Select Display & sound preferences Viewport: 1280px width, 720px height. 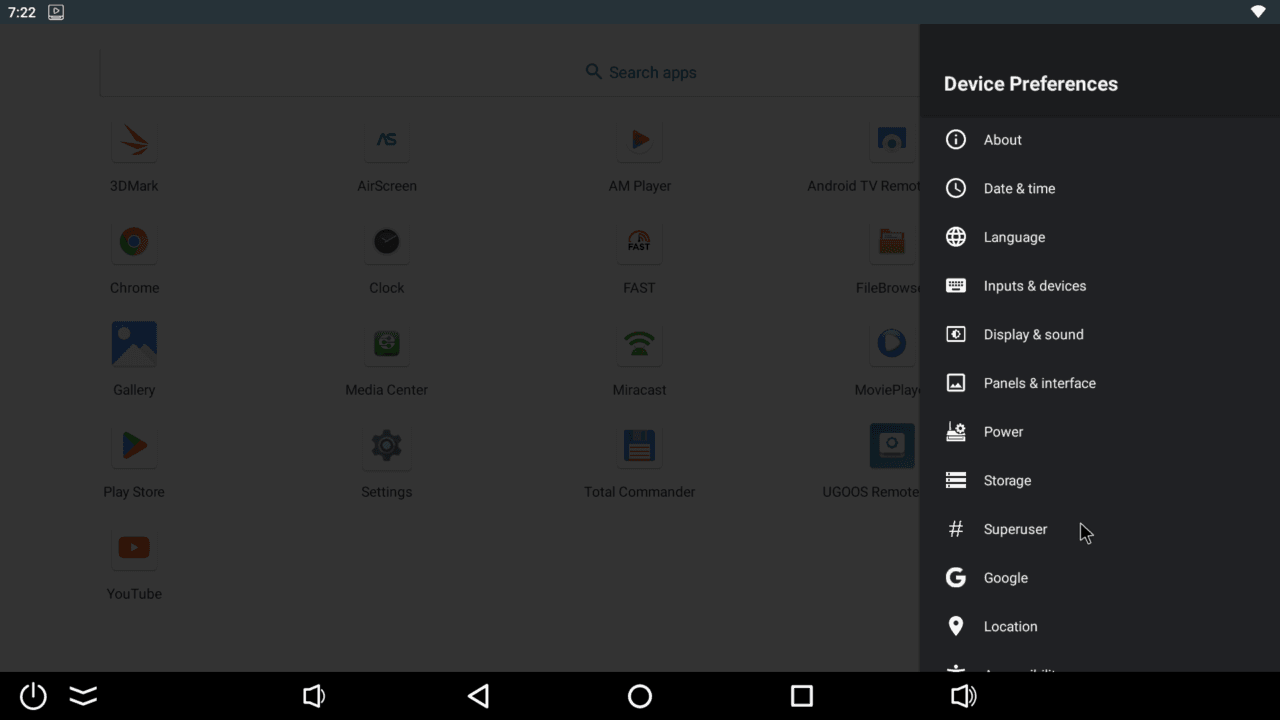pos(1033,335)
